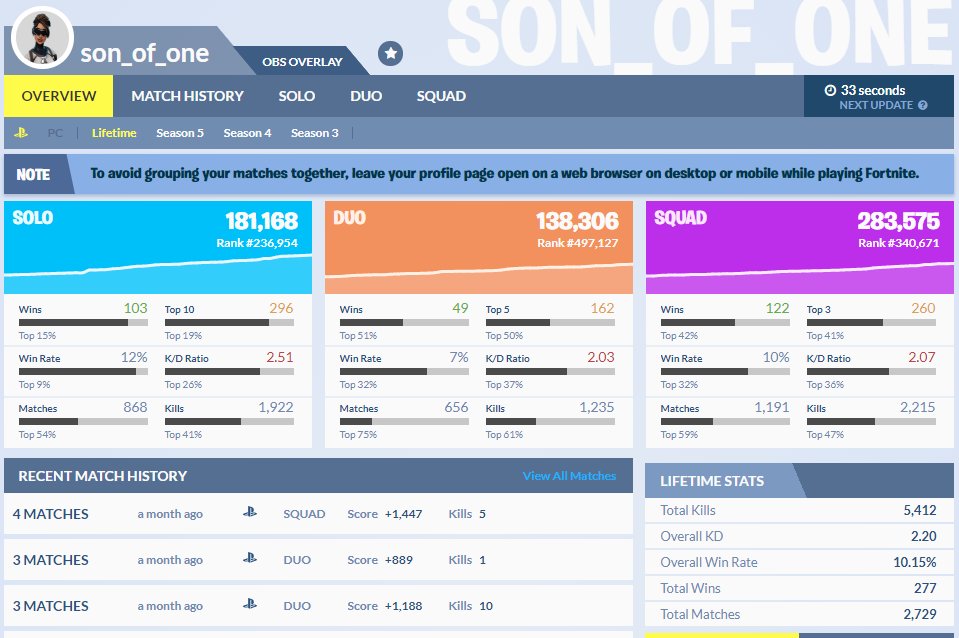Click PlayStation icon in 4 MATCHES row
The image size is (959, 638).
250,513
